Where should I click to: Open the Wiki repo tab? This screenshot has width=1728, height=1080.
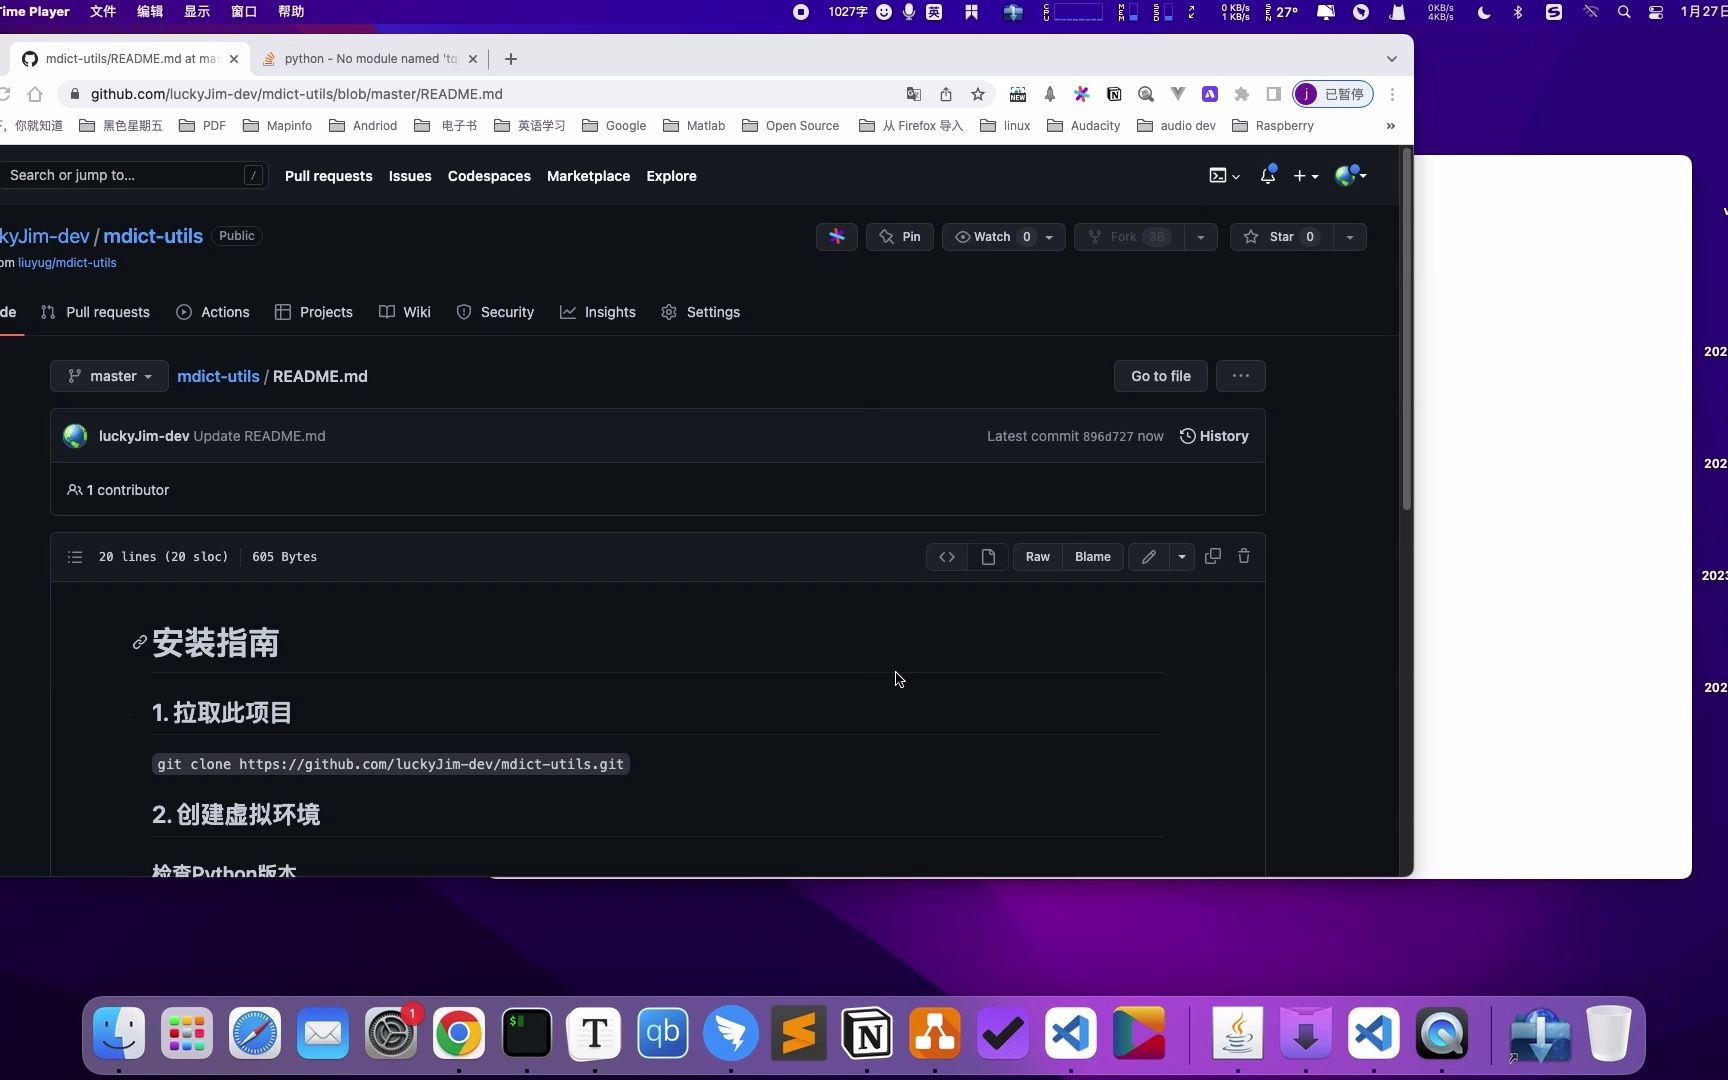[x=405, y=312]
